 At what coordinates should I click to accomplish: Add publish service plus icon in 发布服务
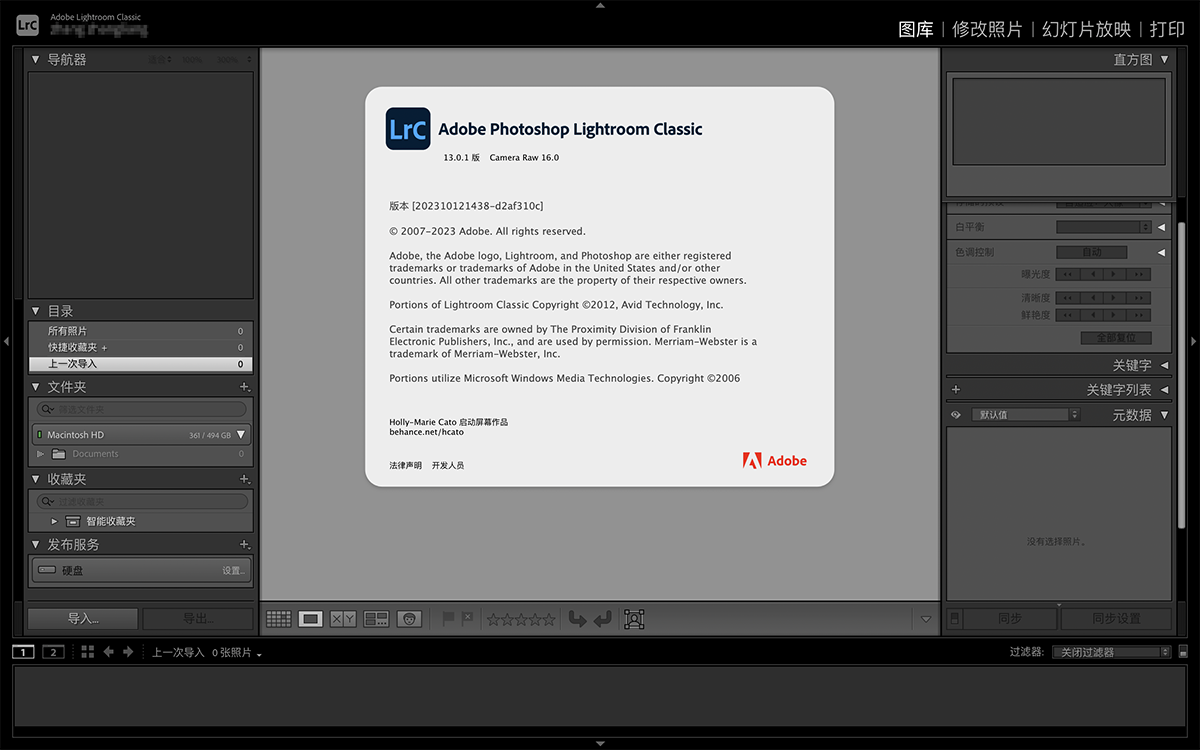tap(244, 544)
